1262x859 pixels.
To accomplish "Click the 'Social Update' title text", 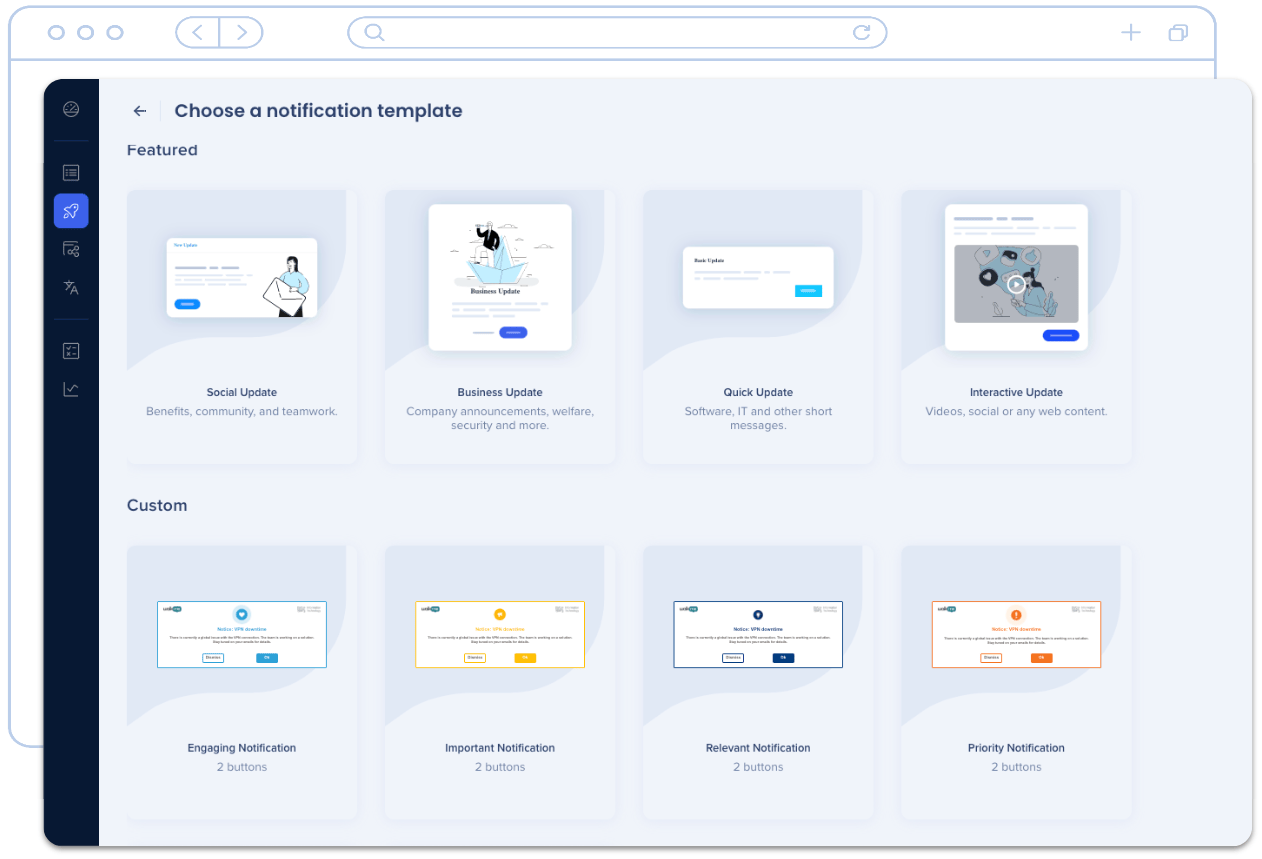I will 242,393.
